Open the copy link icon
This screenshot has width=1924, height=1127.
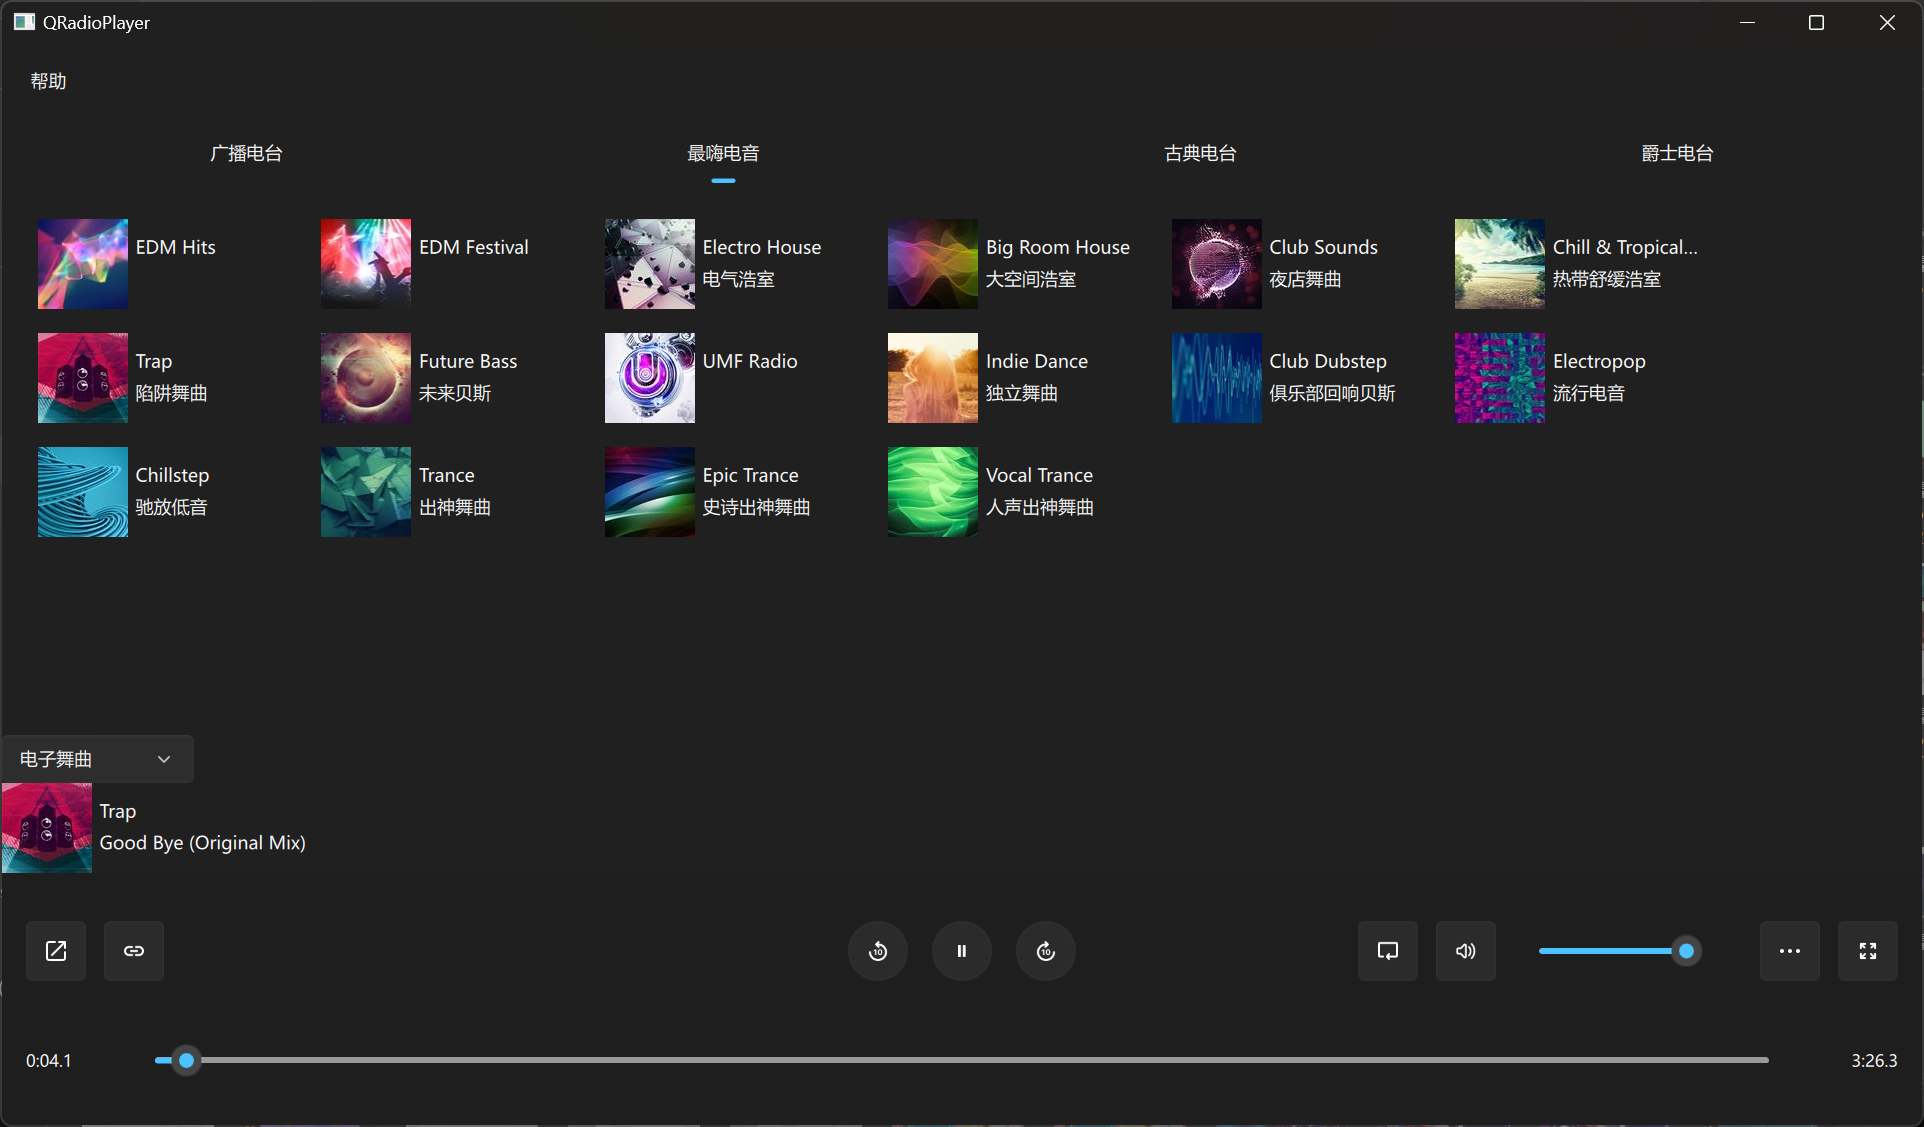[134, 950]
